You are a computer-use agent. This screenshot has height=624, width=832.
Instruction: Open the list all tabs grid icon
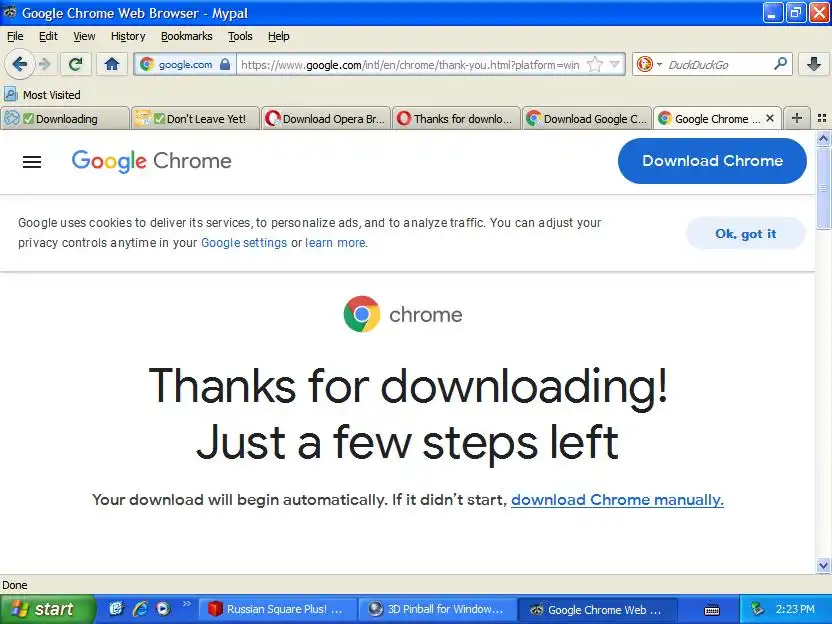point(822,118)
